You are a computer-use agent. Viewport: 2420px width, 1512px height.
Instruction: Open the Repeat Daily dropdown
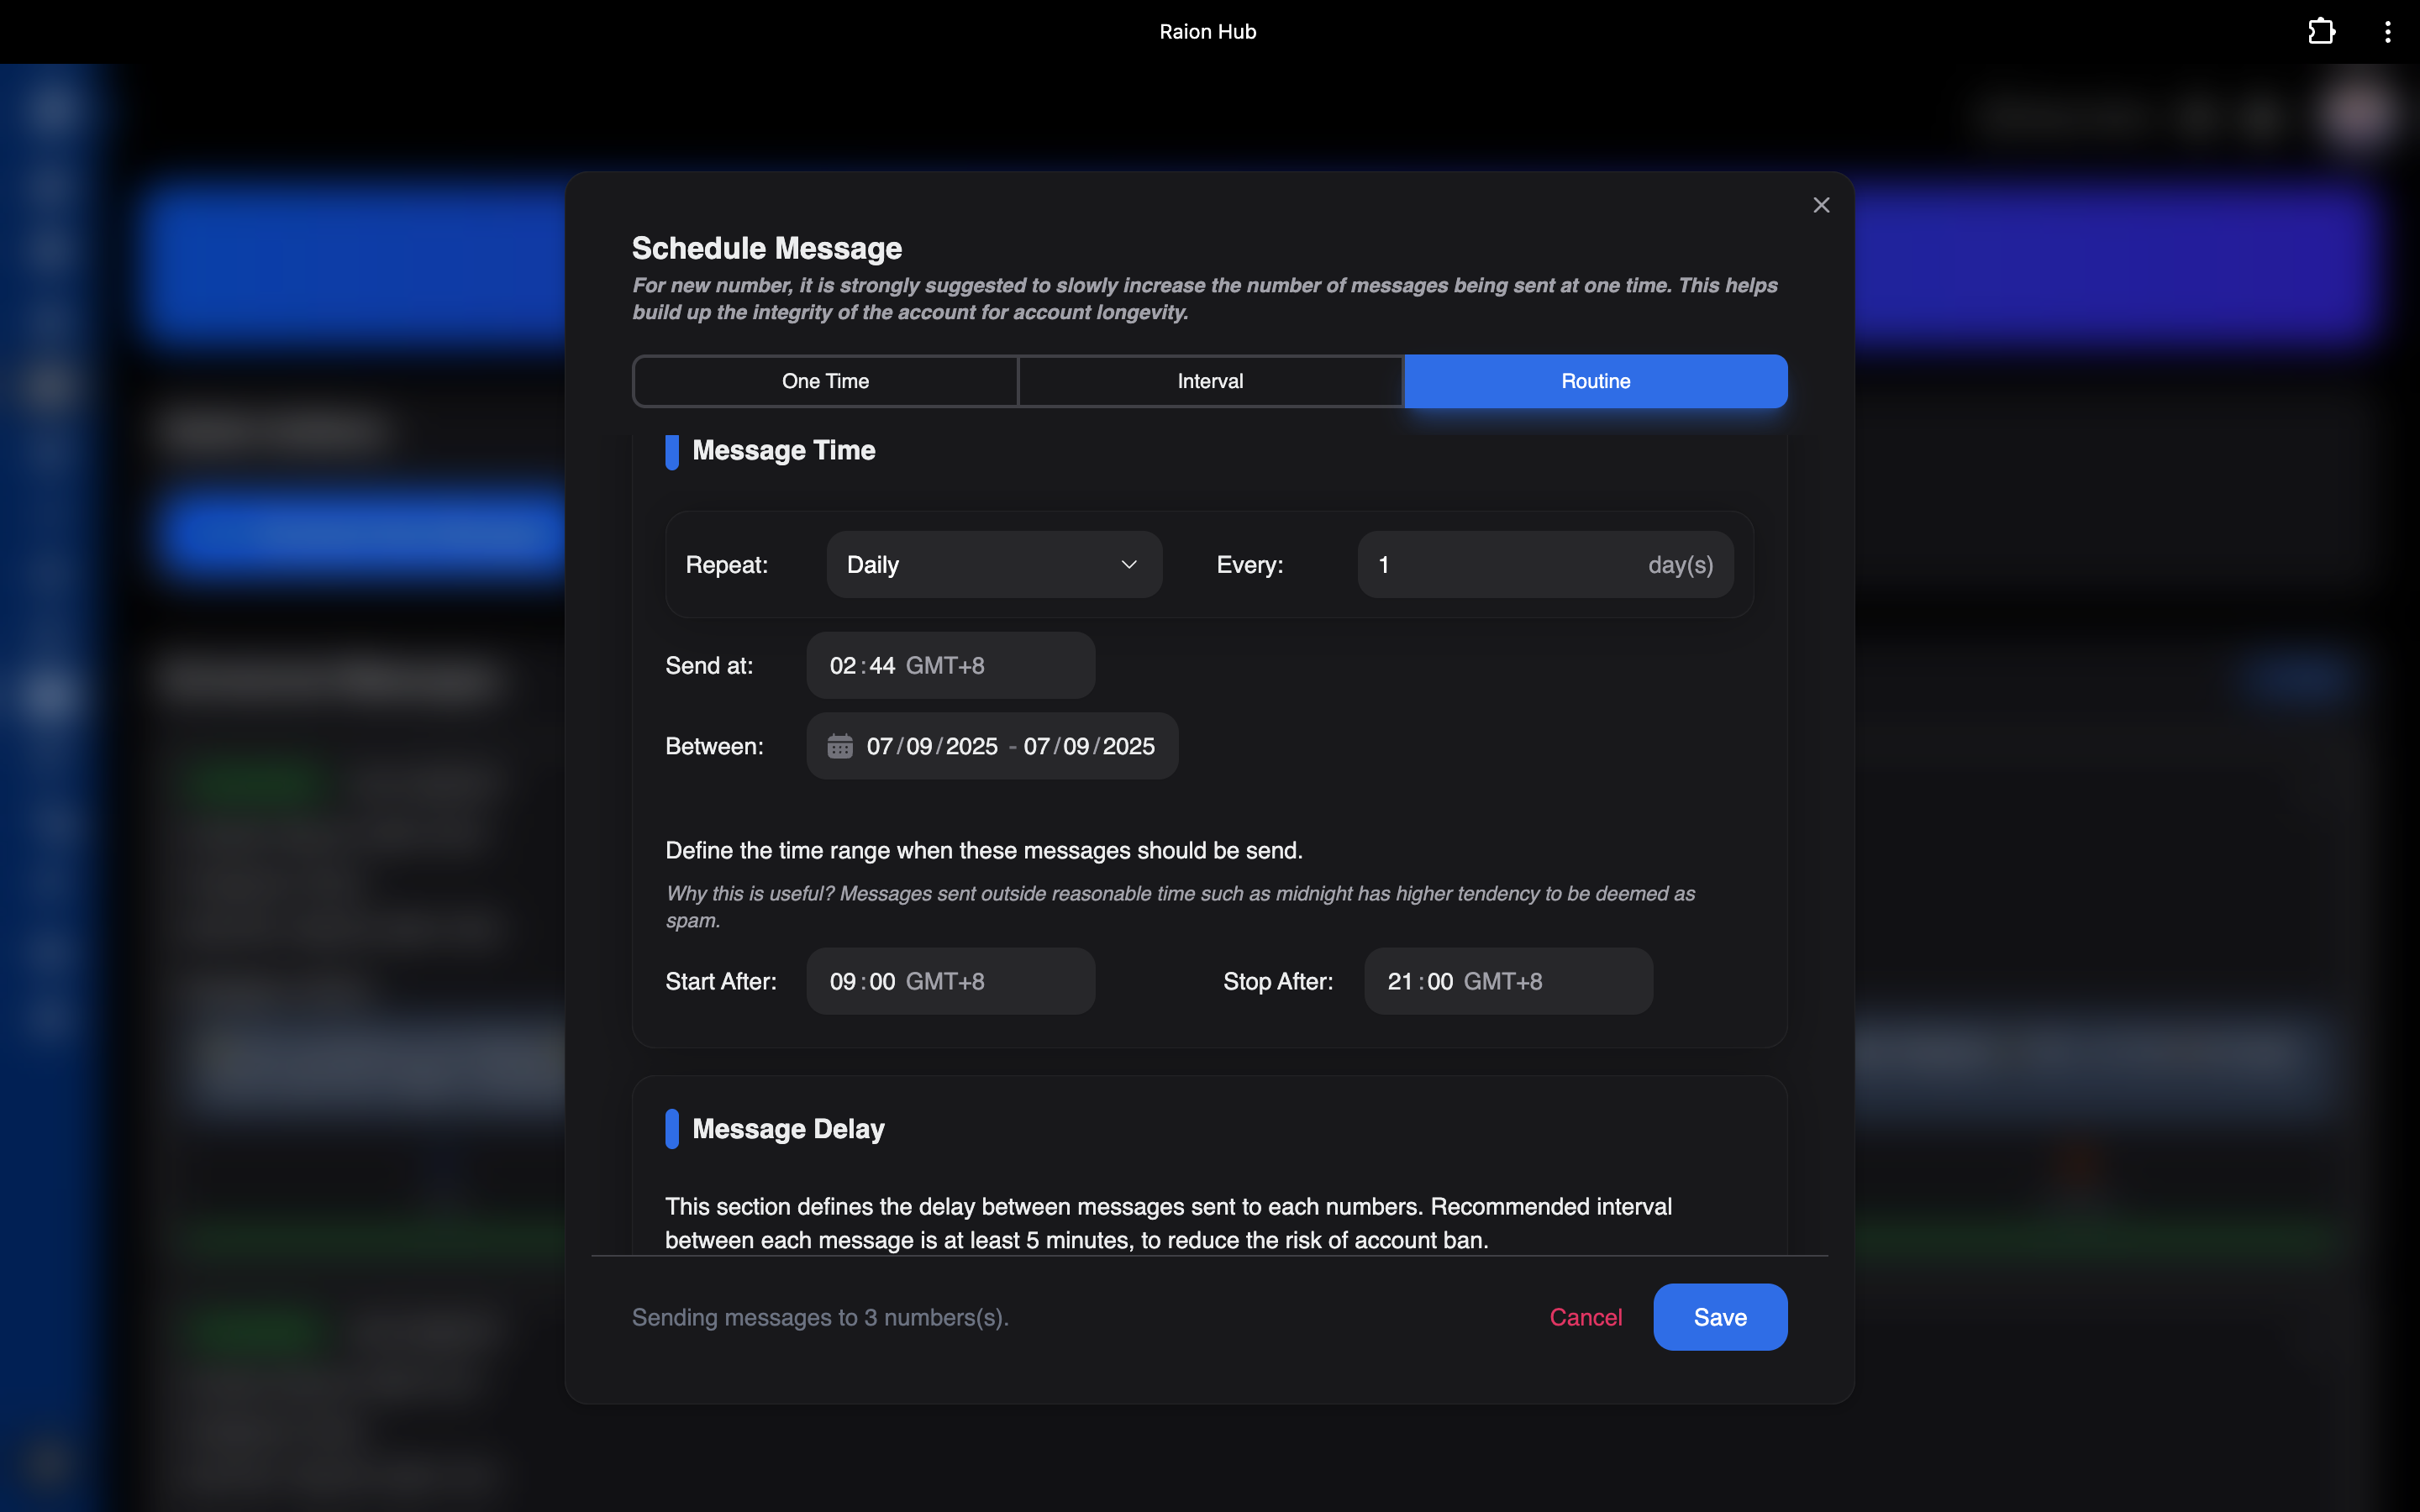coord(994,565)
